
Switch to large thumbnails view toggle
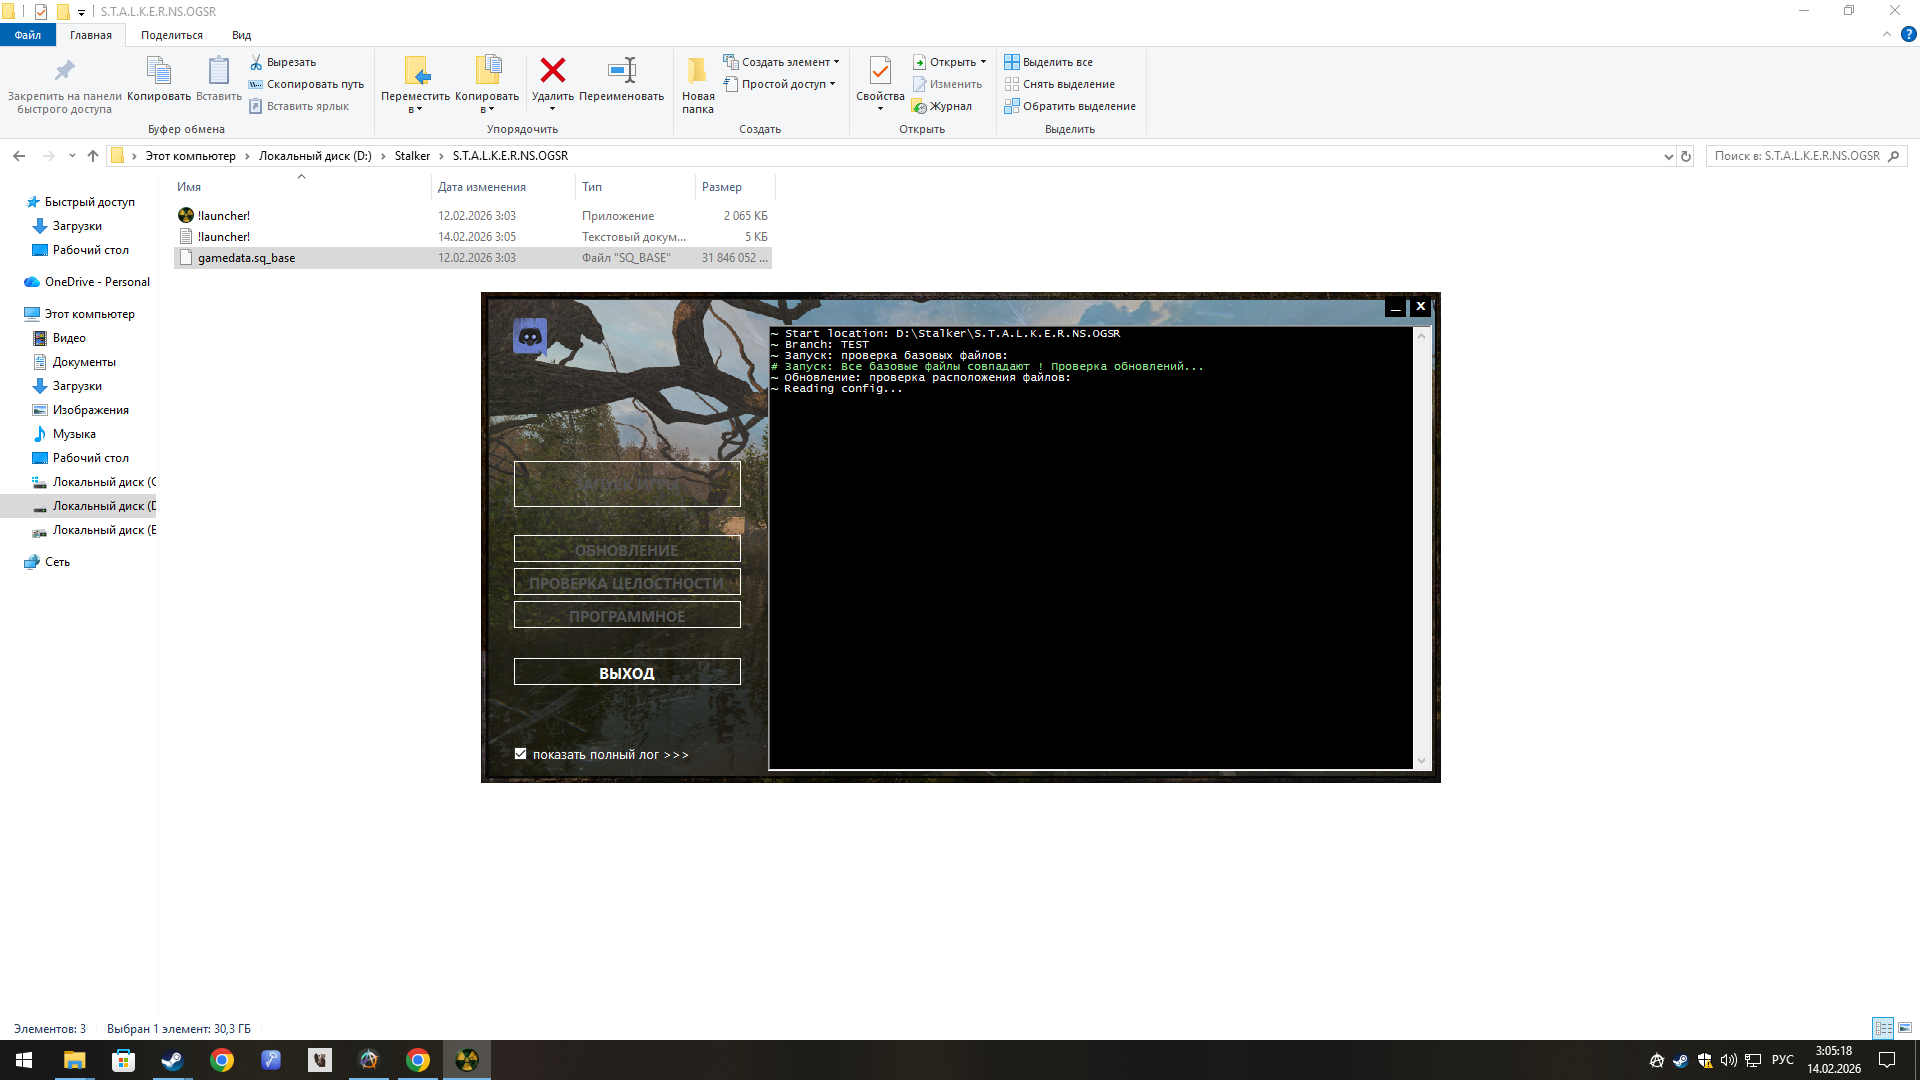point(1905,1028)
